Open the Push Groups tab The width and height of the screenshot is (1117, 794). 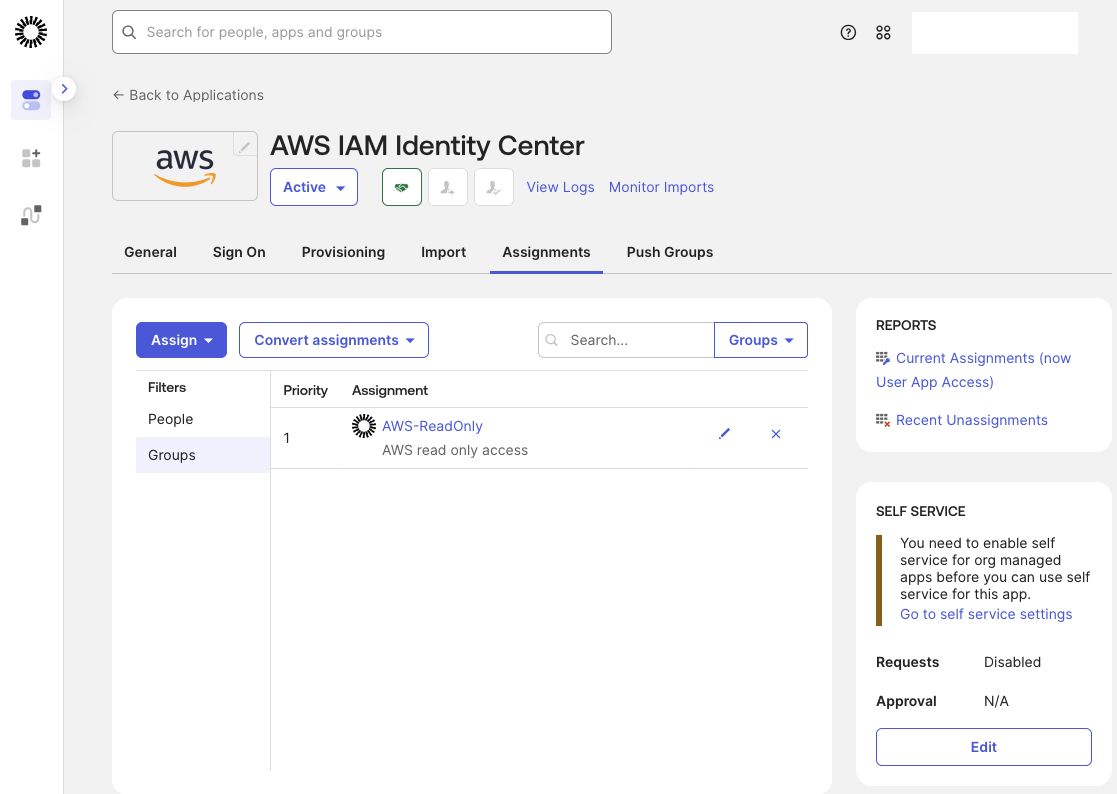(x=669, y=252)
